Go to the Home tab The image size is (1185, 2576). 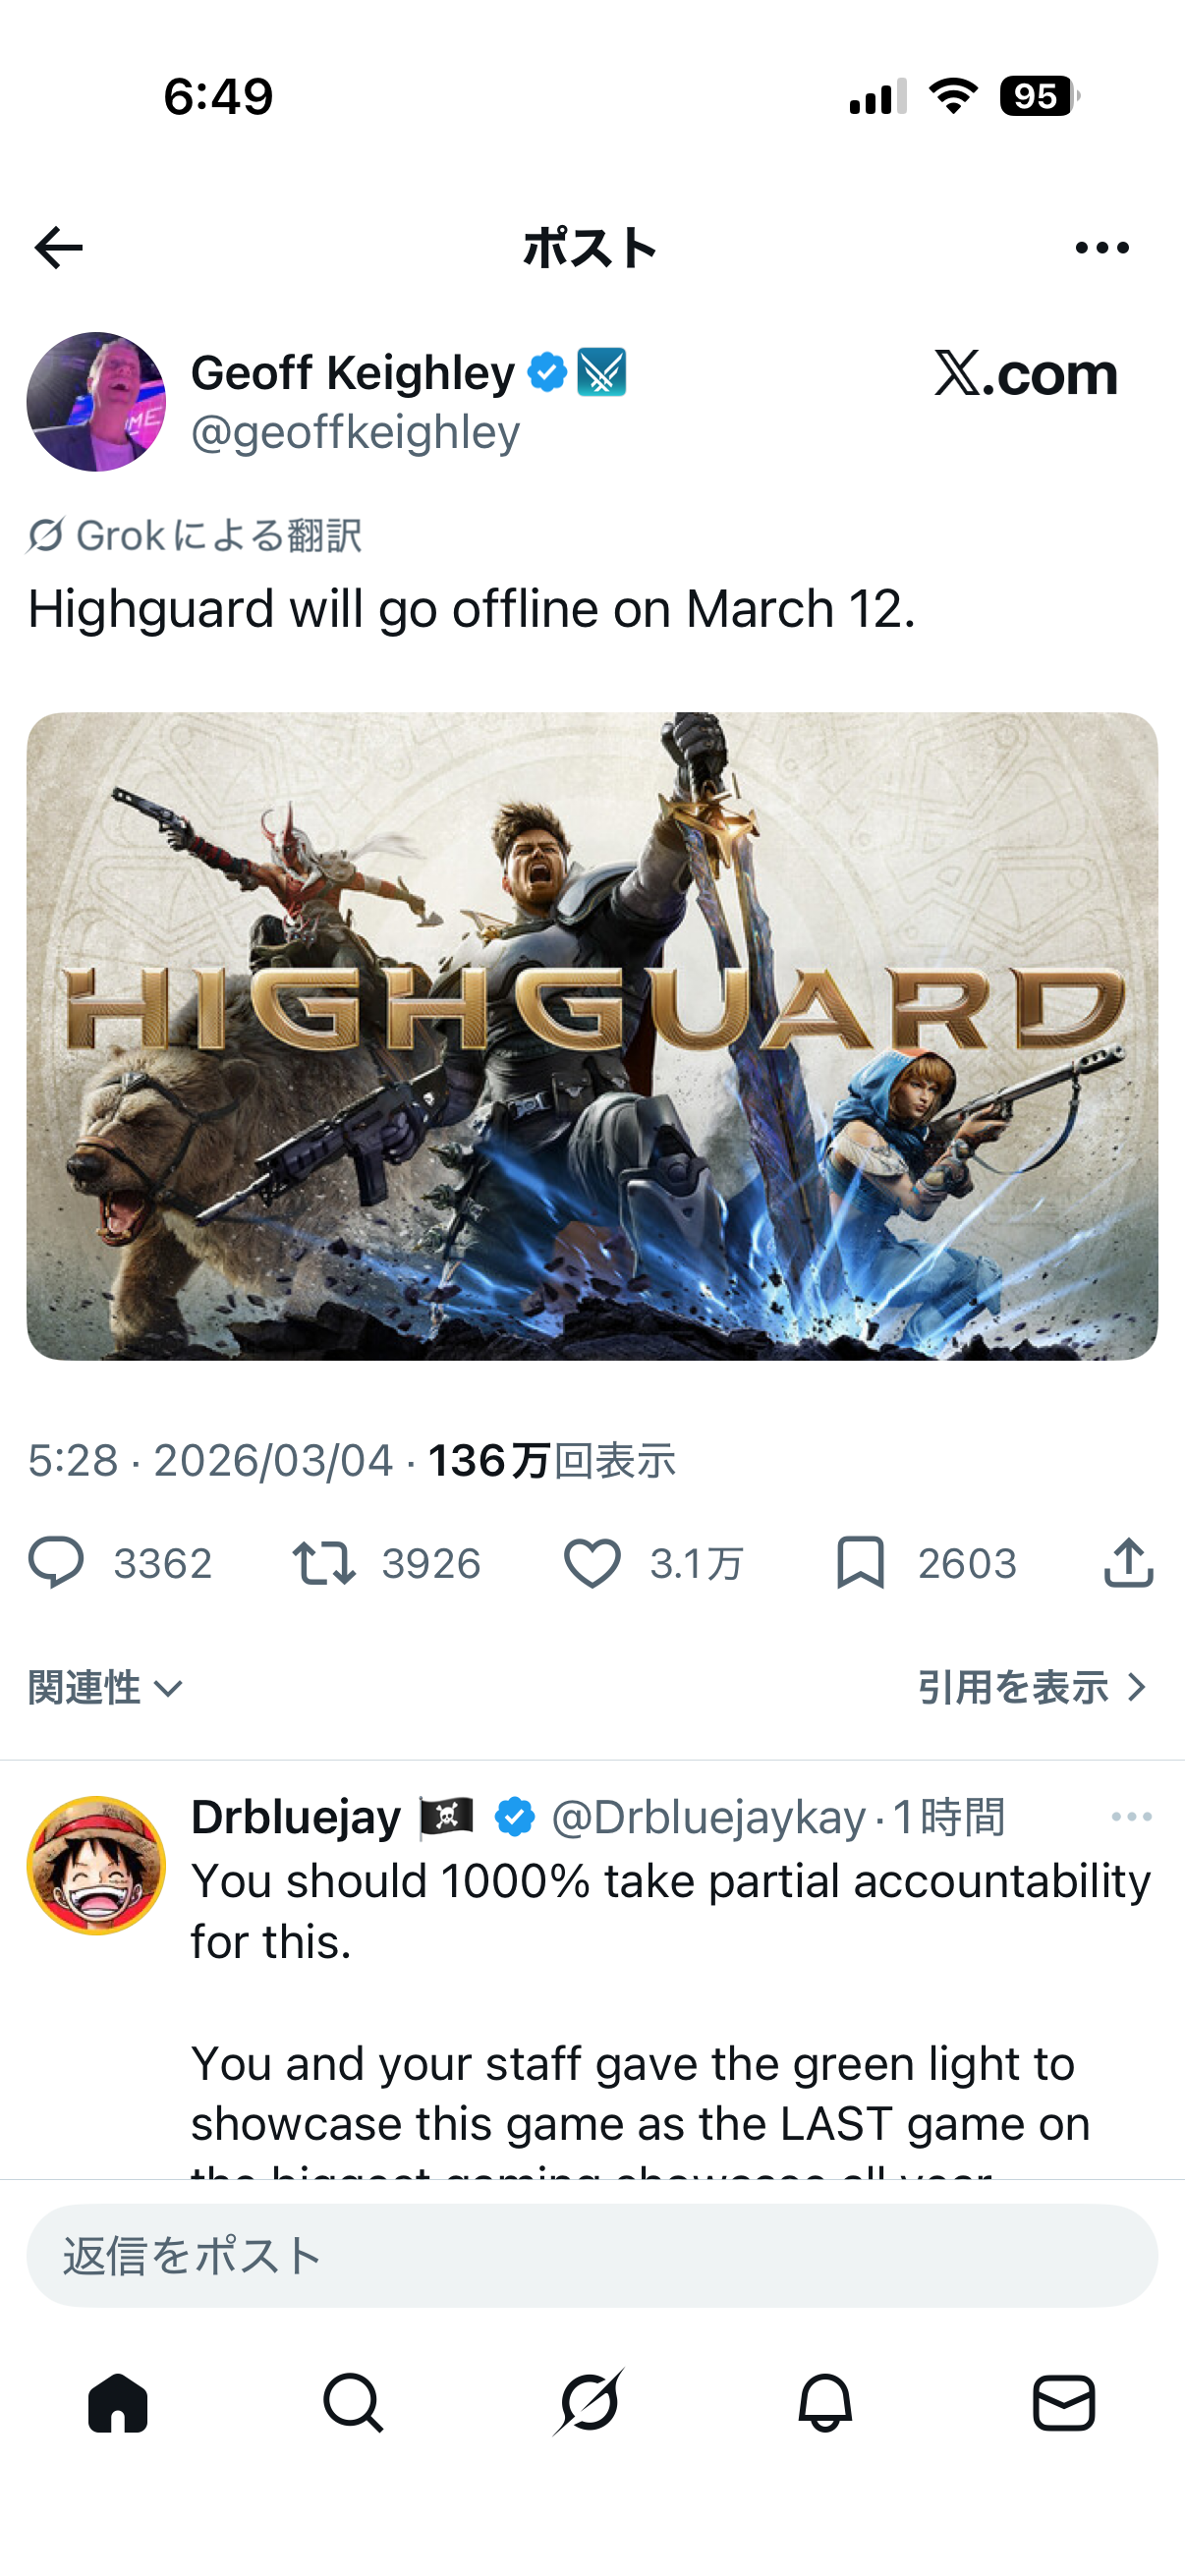tap(118, 2402)
